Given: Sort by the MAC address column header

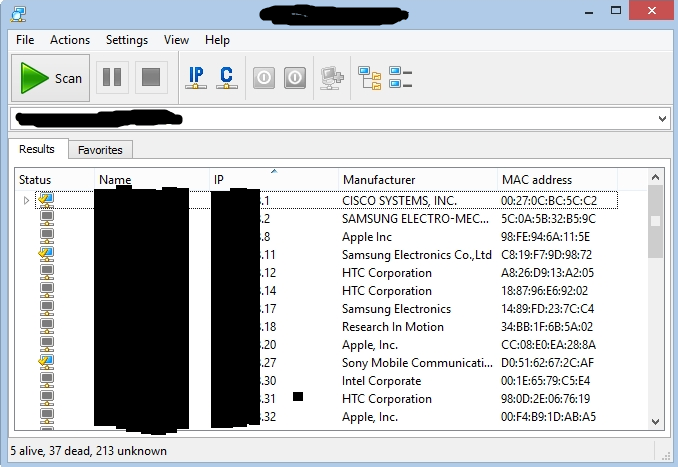Looking at the screenshot, I should click(557, 179).
